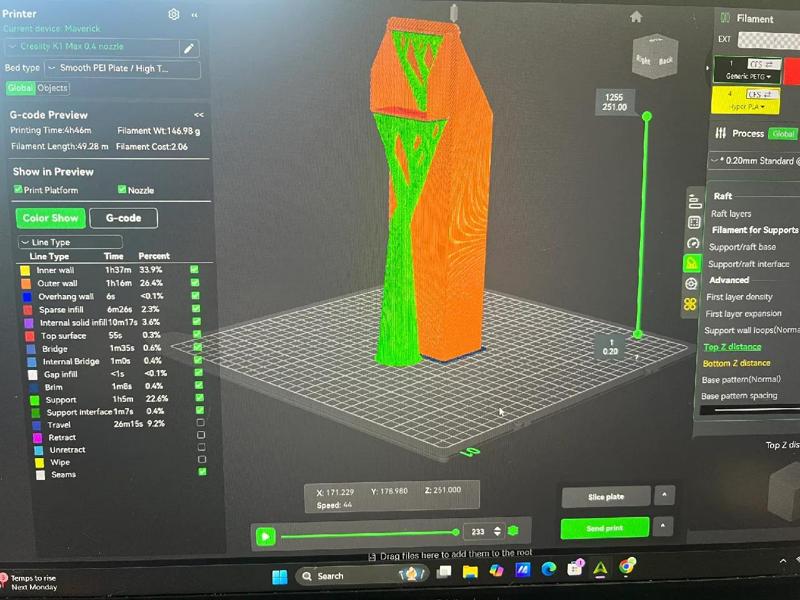Click the Process sliders icon
The width and height of the screenshot is (800, 600).
[720, 133]
